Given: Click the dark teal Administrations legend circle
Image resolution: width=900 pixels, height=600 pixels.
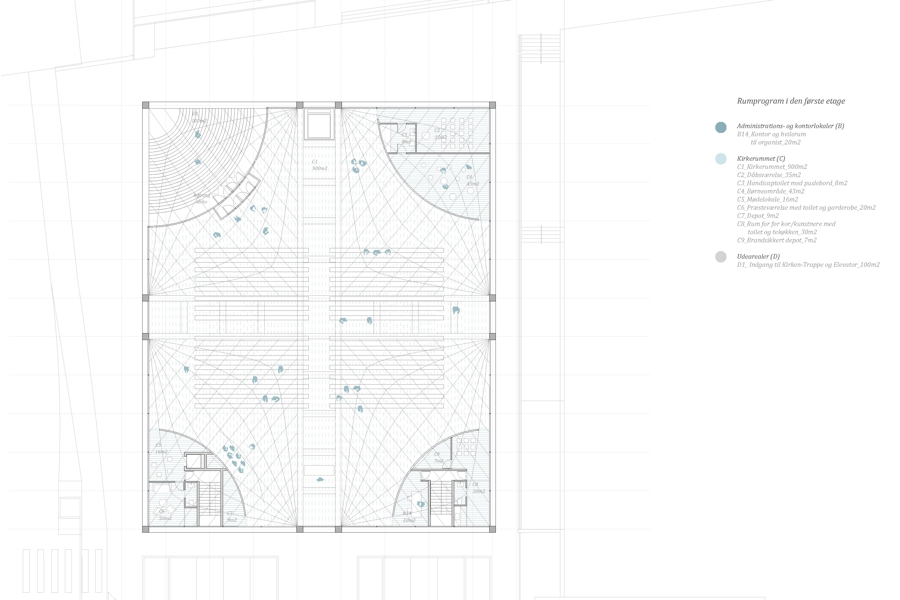Looking at the screenshot, I should tap(721, 127).
